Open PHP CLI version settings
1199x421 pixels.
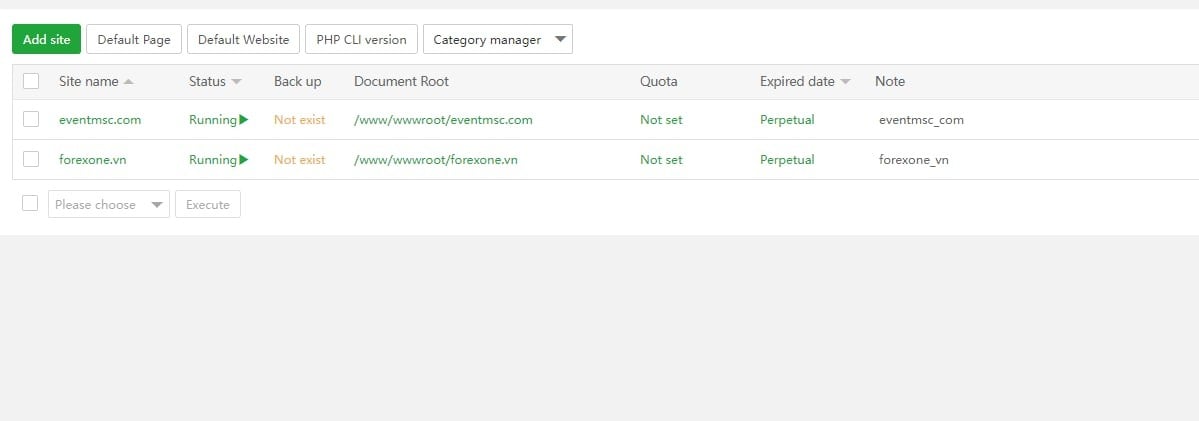click(x=361, y=40)
